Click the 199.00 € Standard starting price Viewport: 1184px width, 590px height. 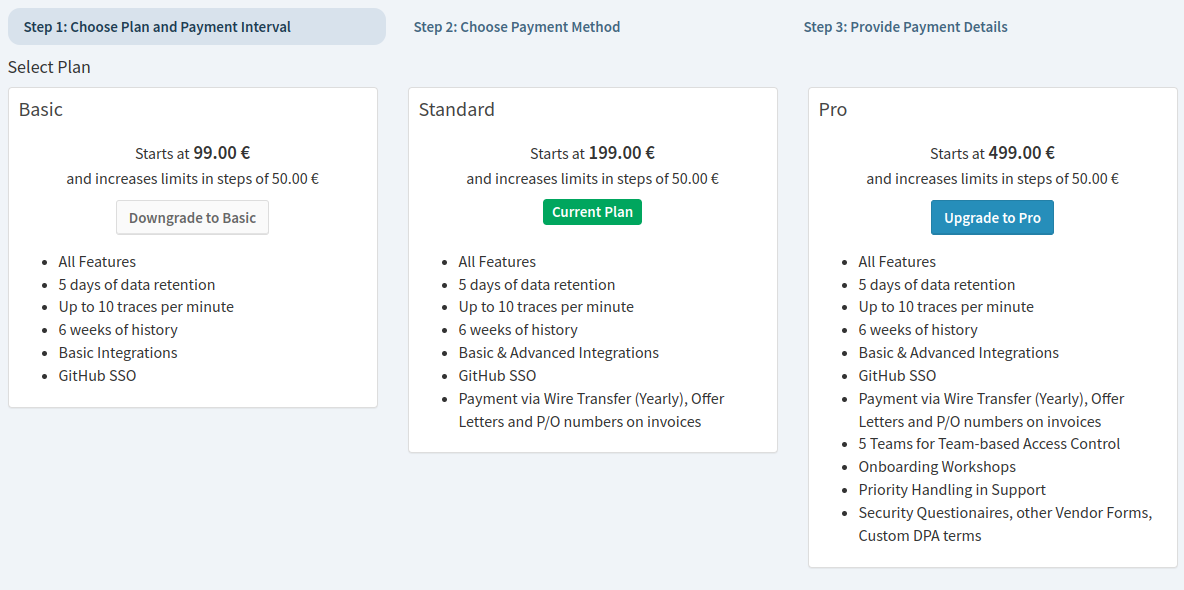click(x=621, y=153)
